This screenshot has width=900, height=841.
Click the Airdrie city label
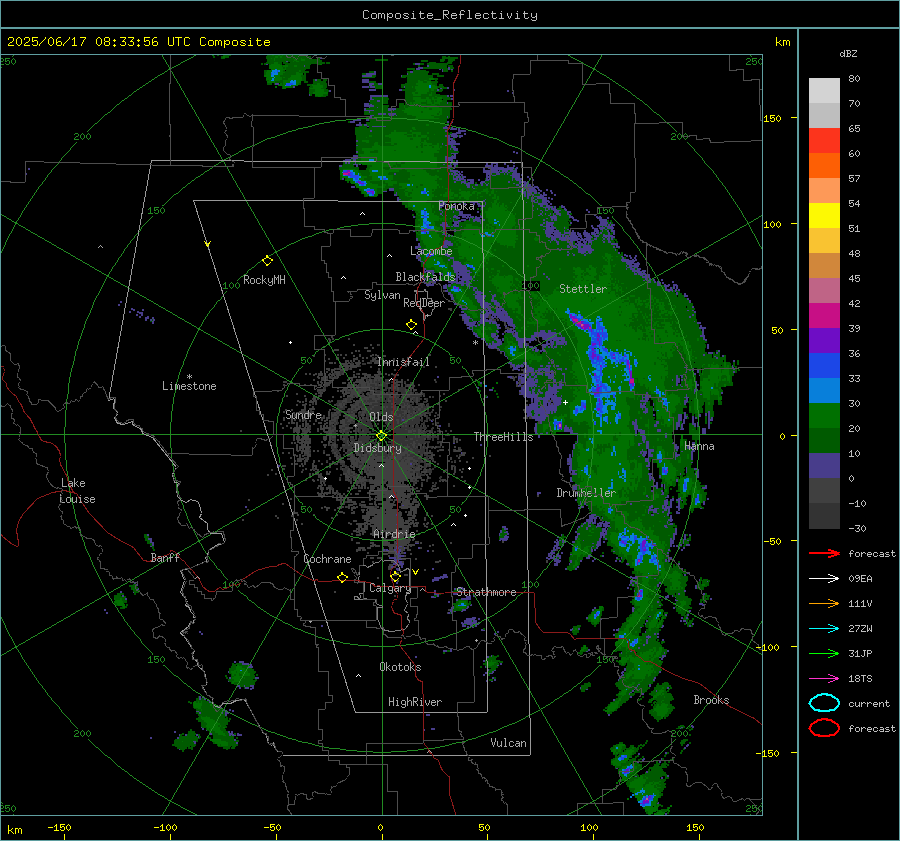coord(394,534)
